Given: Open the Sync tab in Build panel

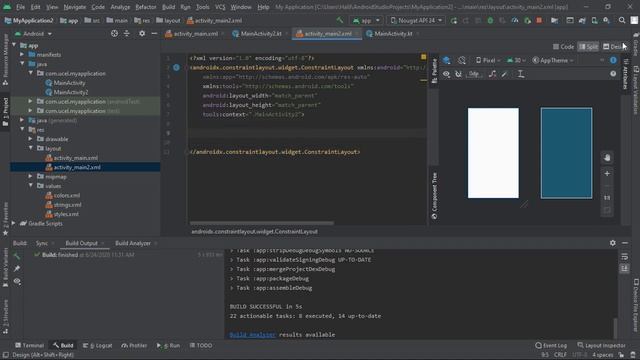Looking at the screenshot, I should coord(42,243).
